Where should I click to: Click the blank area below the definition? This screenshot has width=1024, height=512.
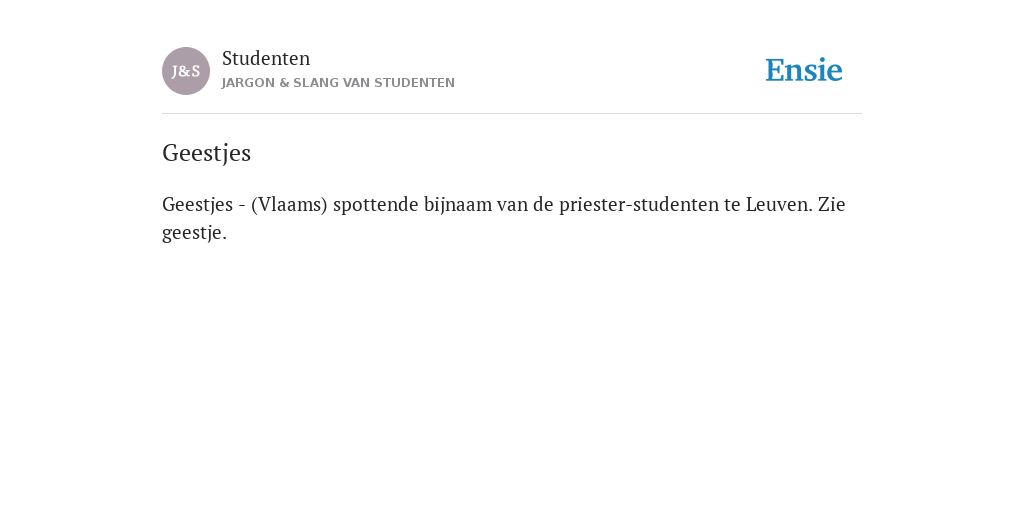point(512,372)
